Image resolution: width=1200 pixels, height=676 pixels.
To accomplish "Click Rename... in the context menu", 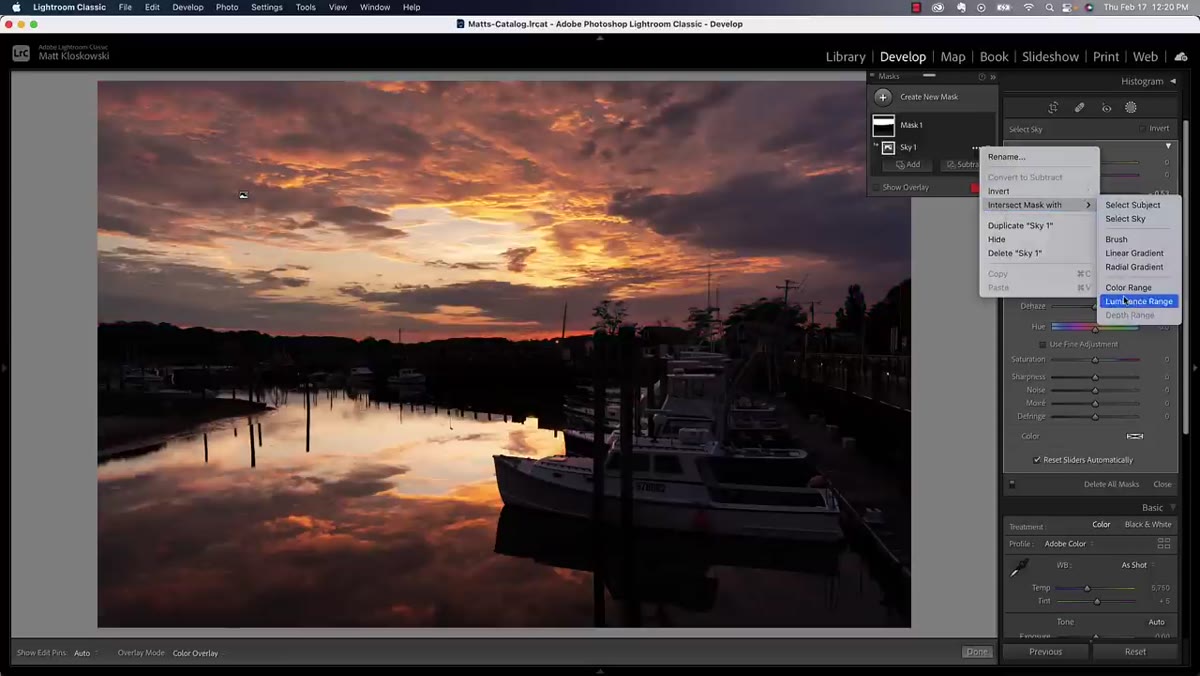I will pos(1006,157).
